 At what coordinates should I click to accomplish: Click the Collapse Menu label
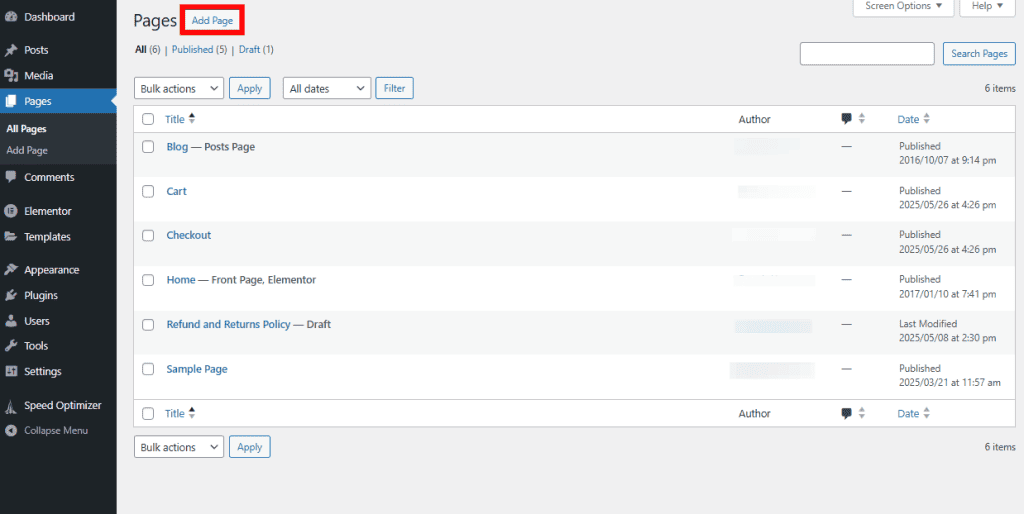click(x=56, y=430)
